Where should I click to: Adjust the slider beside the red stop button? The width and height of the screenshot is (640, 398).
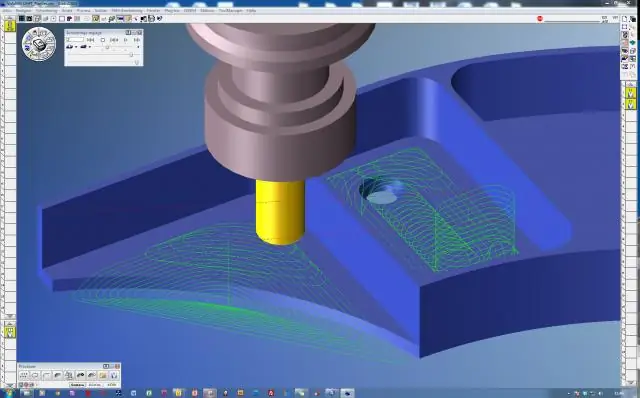(572, 21)
